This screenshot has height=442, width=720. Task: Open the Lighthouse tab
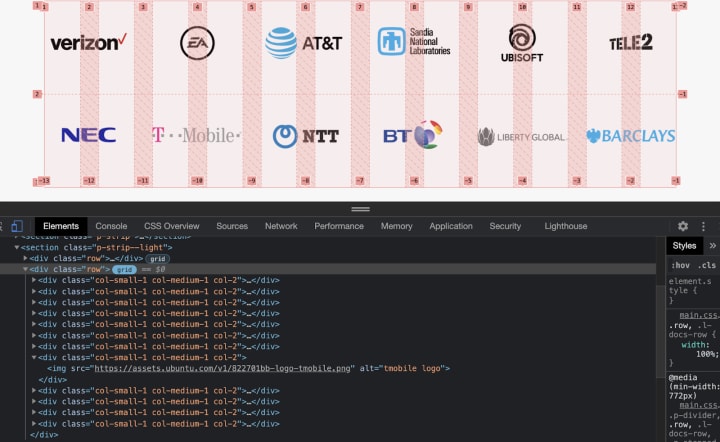pos(566,226)
